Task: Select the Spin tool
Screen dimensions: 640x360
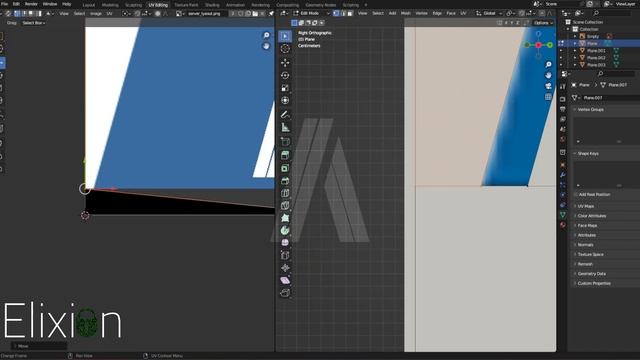Action: click(285, 230)
